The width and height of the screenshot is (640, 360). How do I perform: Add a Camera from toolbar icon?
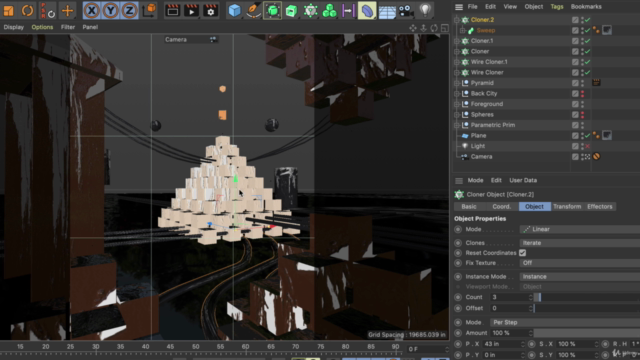click(406, 10)
